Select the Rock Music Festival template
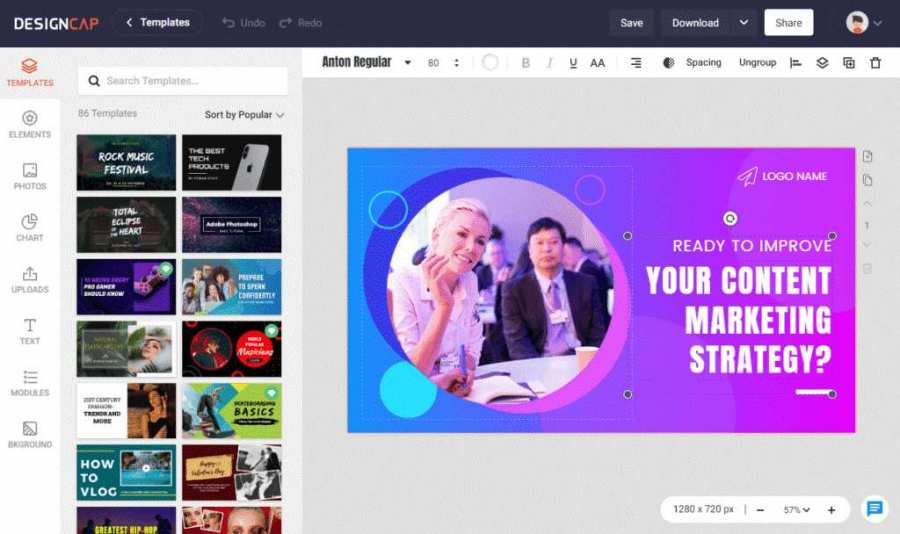The width and height of the screenshot is (900, 534). pyautogui.click(x=126, y=162)
